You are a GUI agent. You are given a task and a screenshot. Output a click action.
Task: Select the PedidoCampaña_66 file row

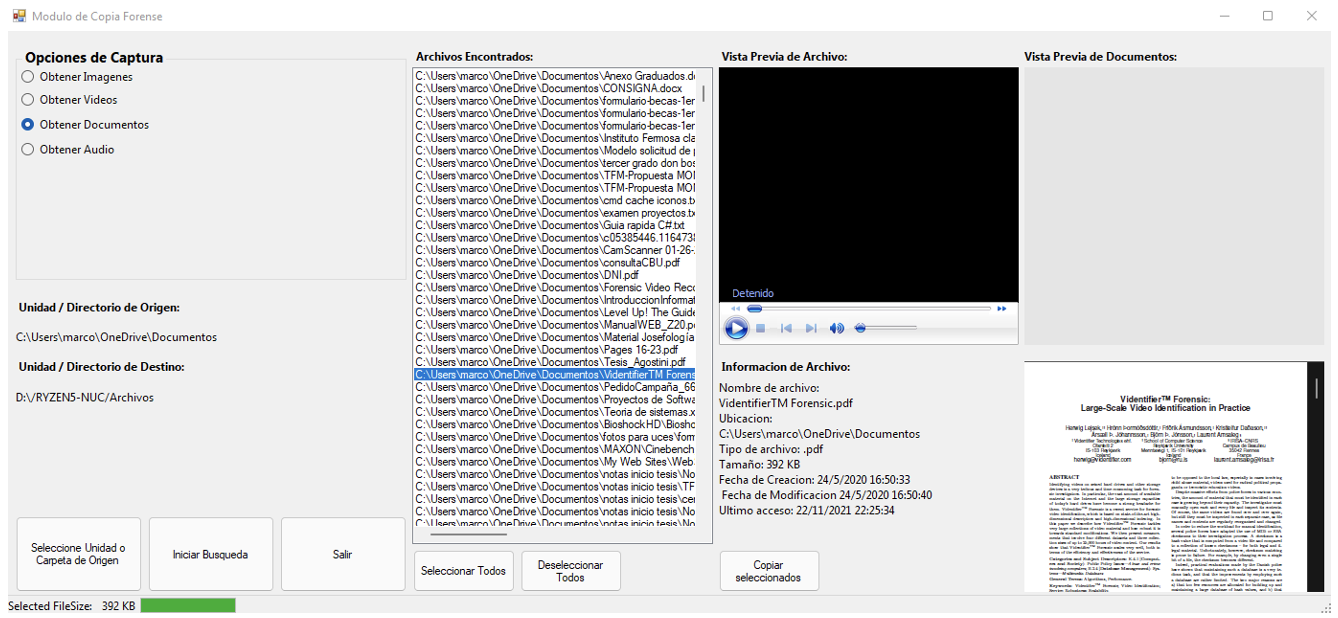click(555, 387)
